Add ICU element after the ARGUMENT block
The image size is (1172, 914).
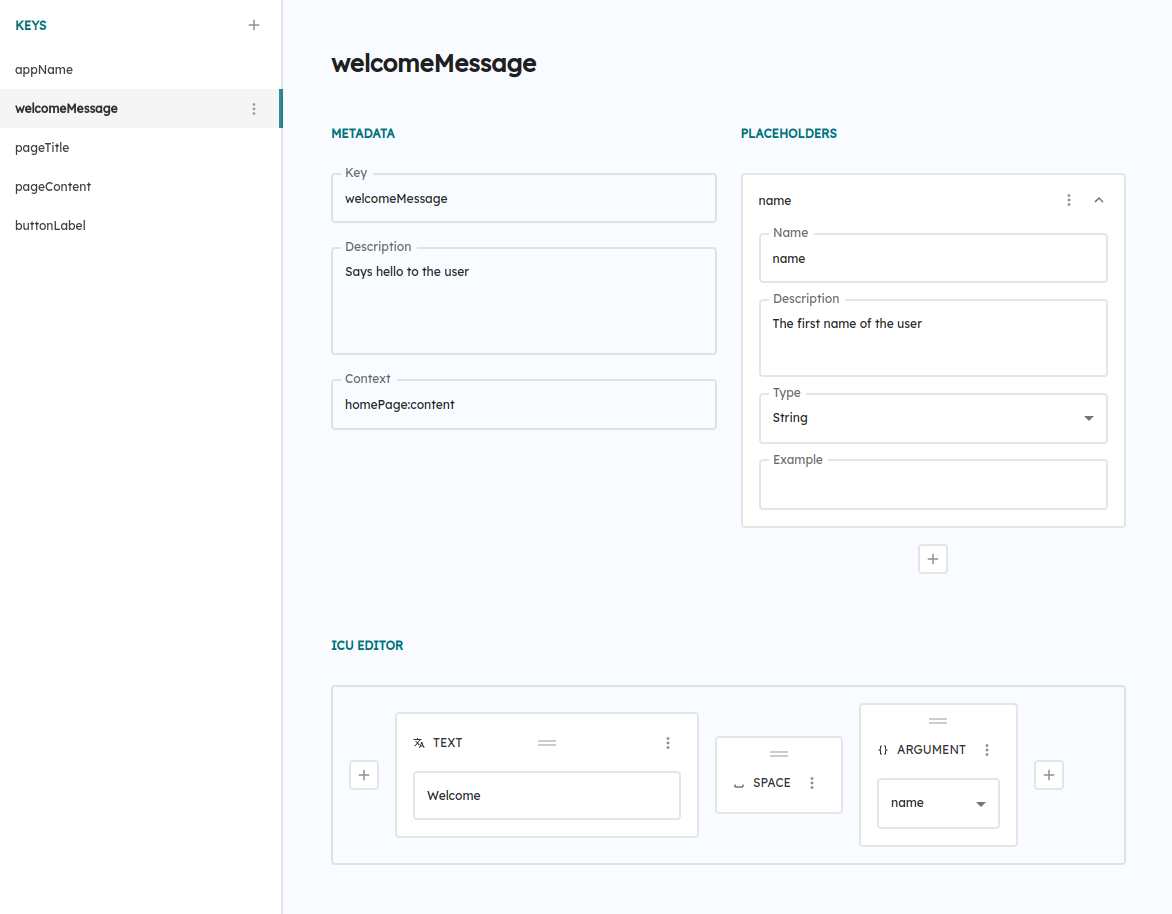(x=1048, y=775)
